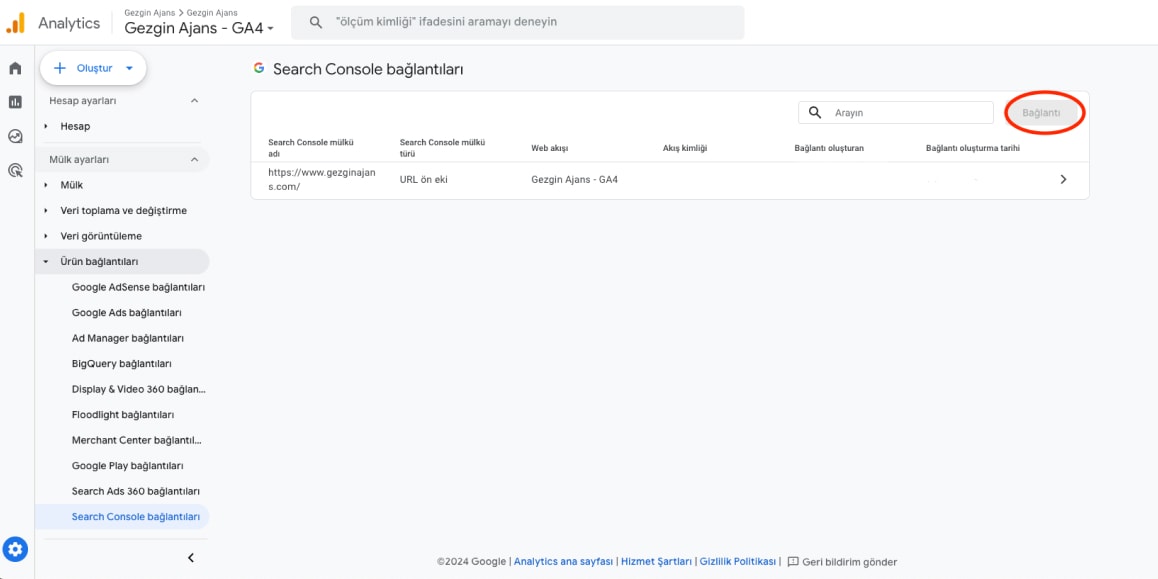Open Google Play bağlantıları
This screenshot has height=579, width=1158.
128,466
